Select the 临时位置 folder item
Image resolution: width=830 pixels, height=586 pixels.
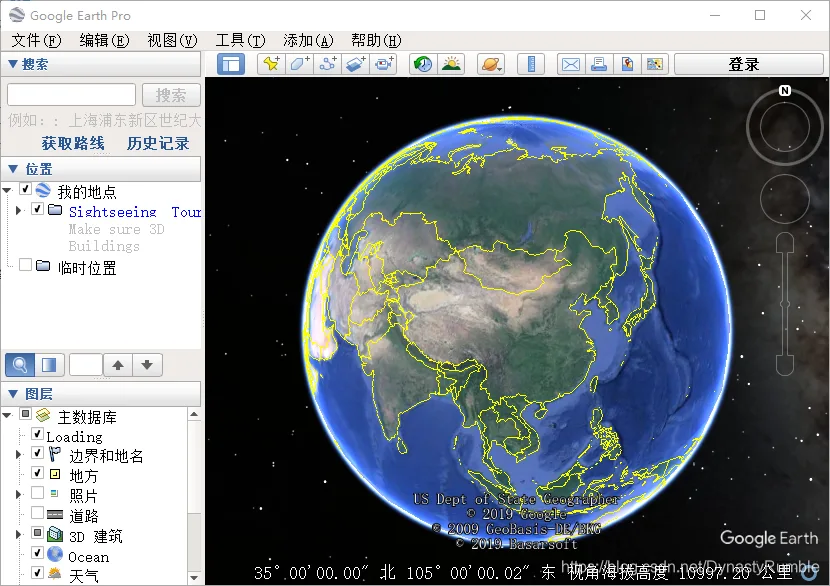coord(87,268)
